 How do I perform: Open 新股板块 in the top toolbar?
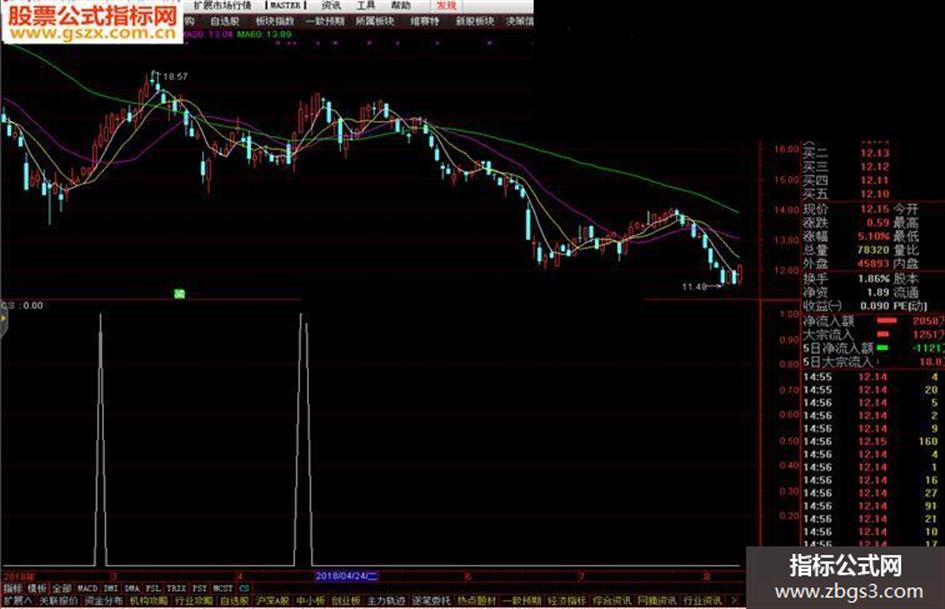(x=475, y=22)
